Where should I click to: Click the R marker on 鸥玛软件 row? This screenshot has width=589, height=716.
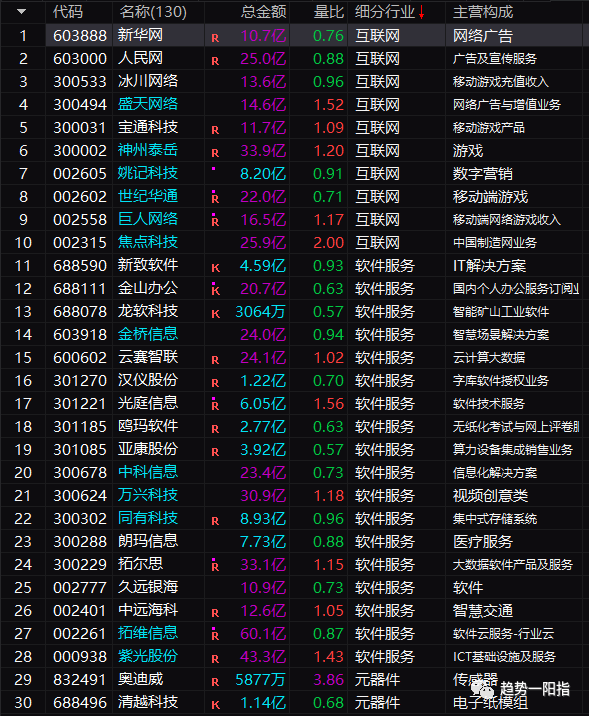pyautogui.click(x=215, y=429)
